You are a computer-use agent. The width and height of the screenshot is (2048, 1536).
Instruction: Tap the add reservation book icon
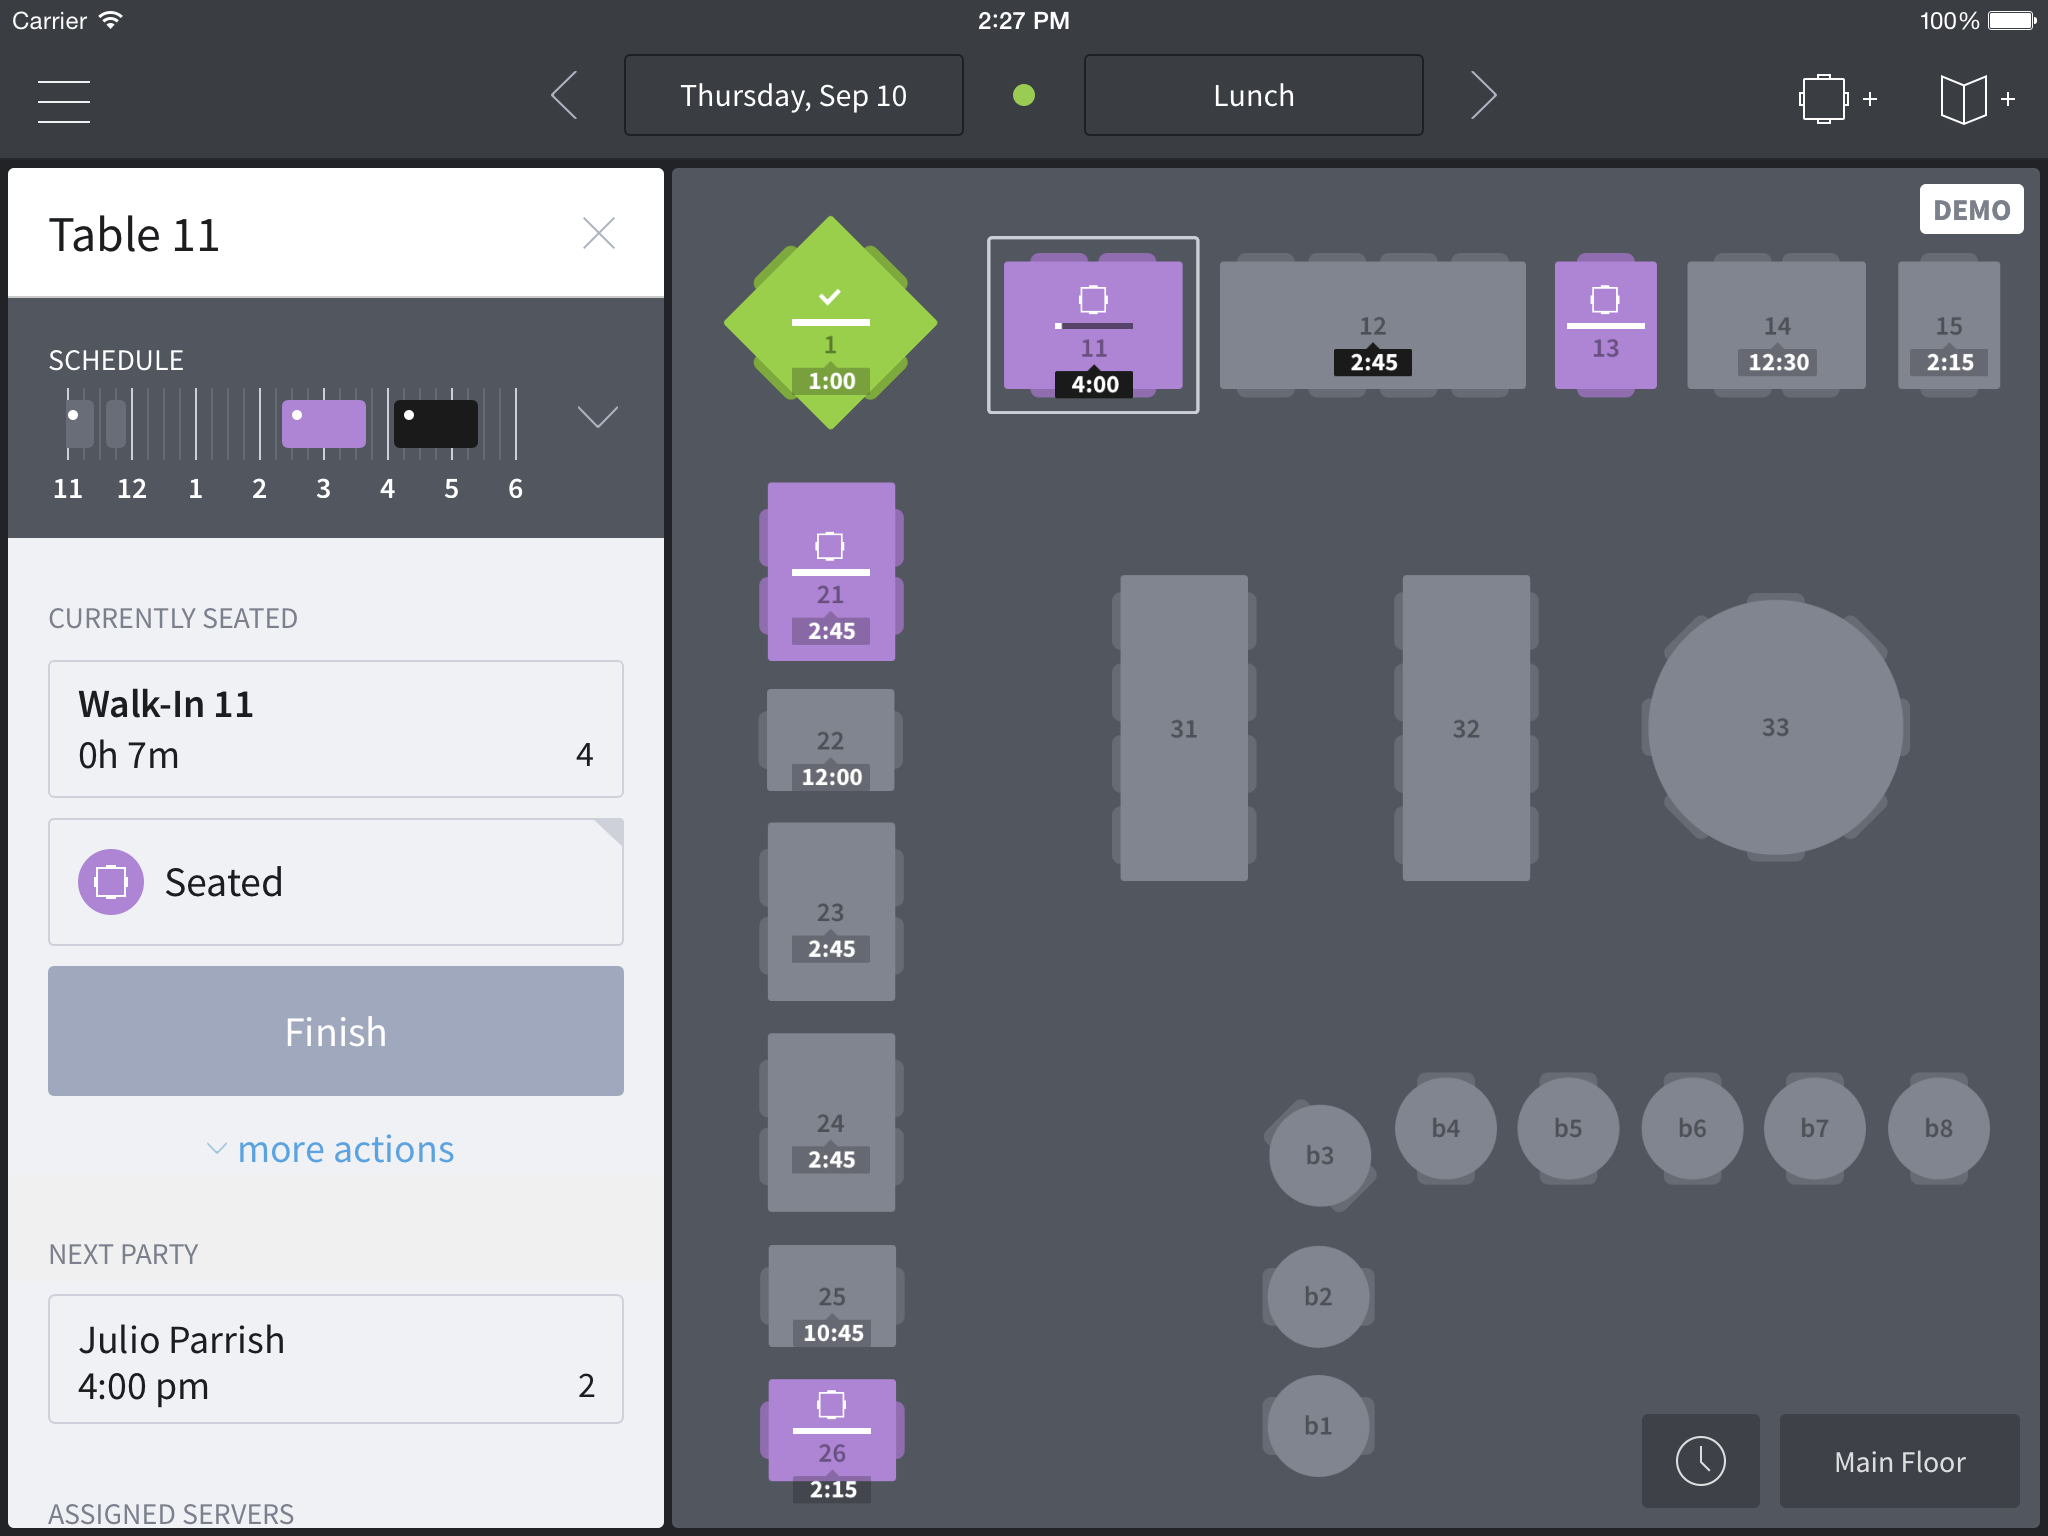click(x=1976, y=98)
